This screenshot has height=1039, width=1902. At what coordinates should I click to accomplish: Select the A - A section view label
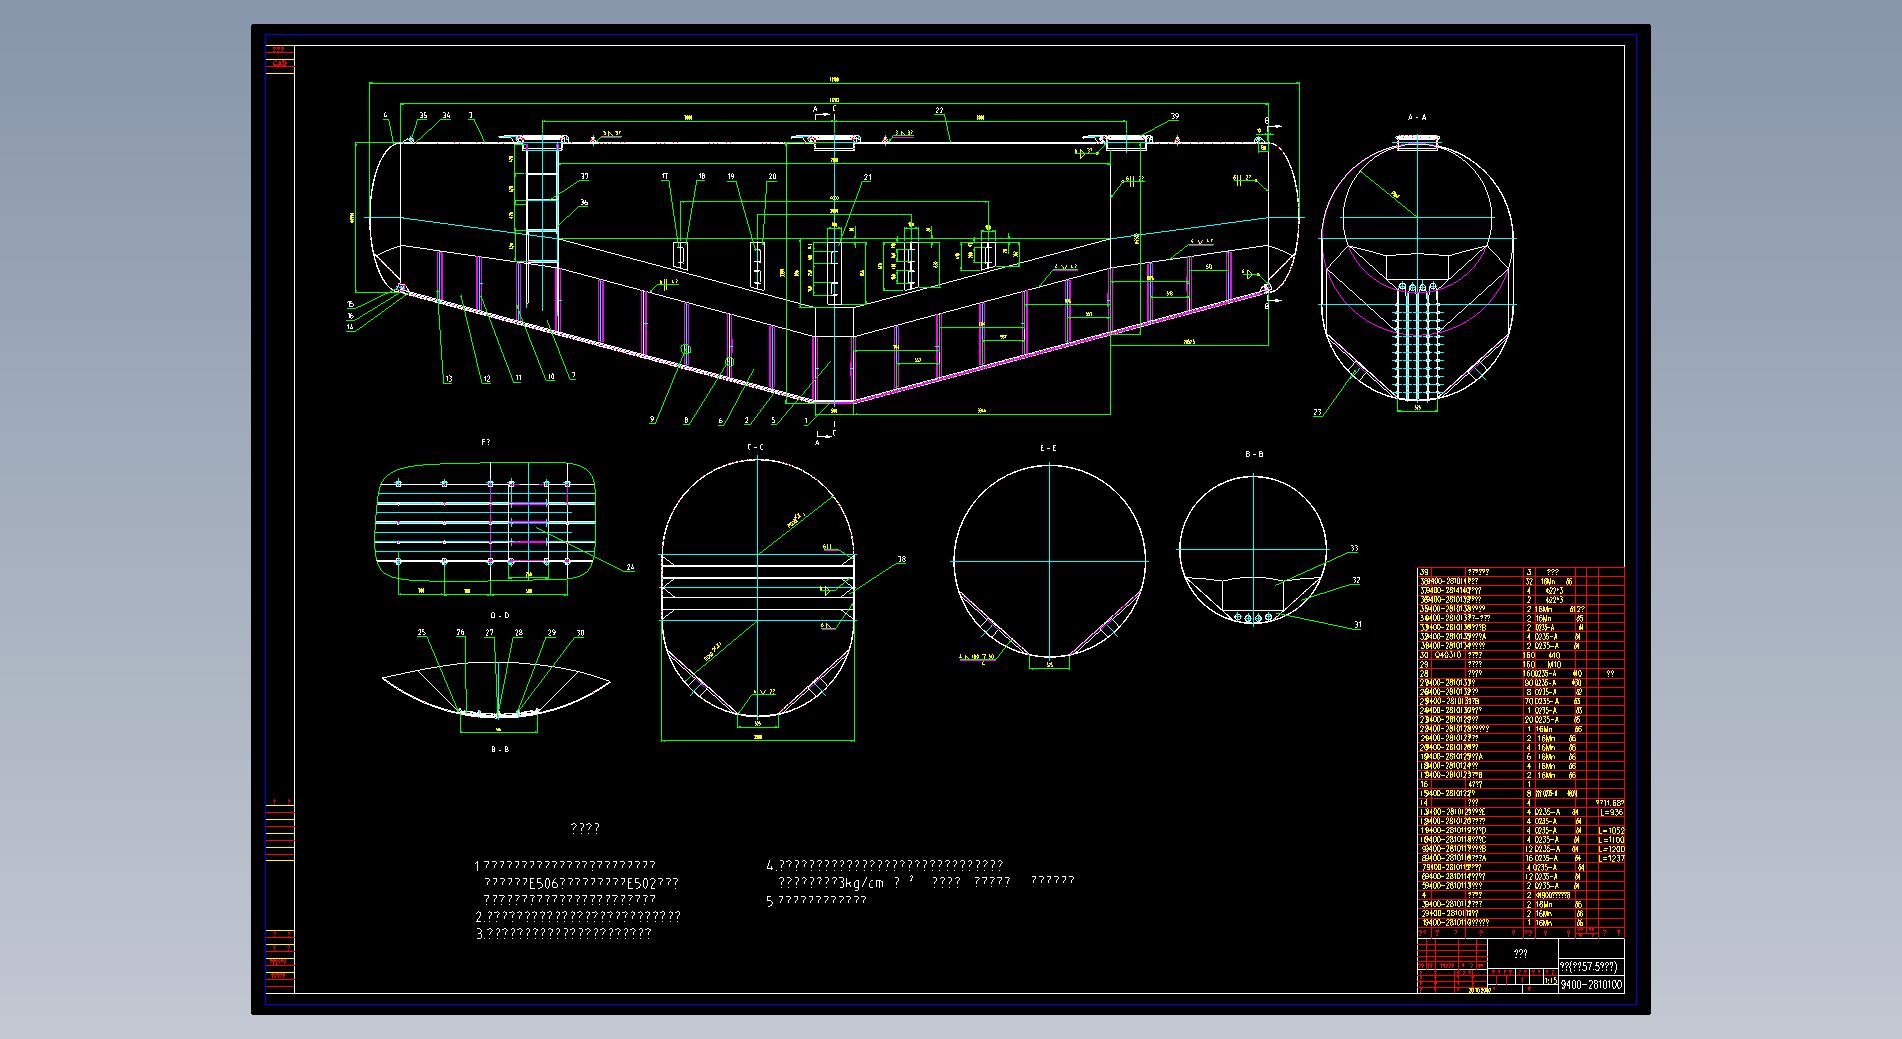point(1417,117)
